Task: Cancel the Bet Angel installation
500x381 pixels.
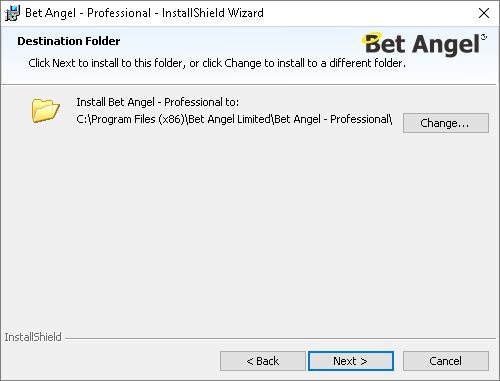Action: pyautogui.click(x=446, y=361)
